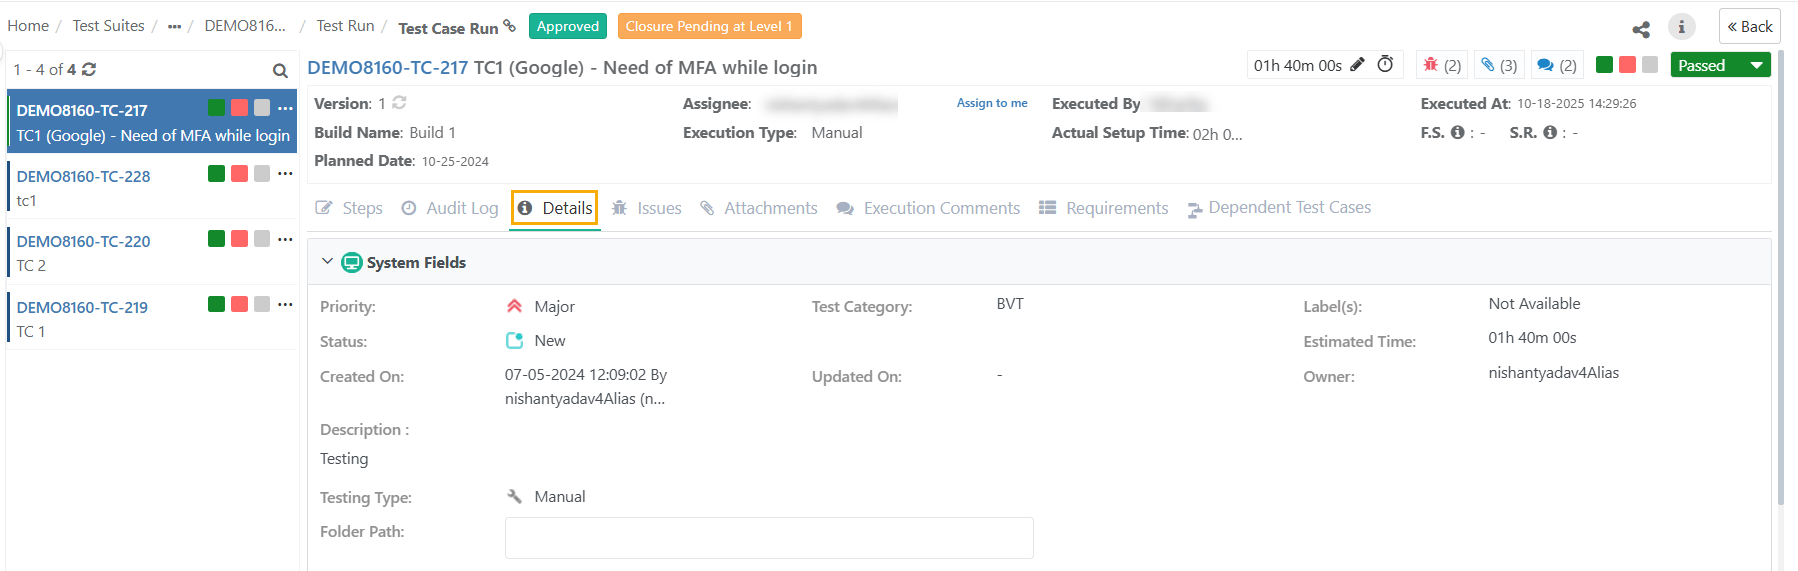Refresh the test case list count
This screenshot has height=571, width=1798.
click(89, 69)
